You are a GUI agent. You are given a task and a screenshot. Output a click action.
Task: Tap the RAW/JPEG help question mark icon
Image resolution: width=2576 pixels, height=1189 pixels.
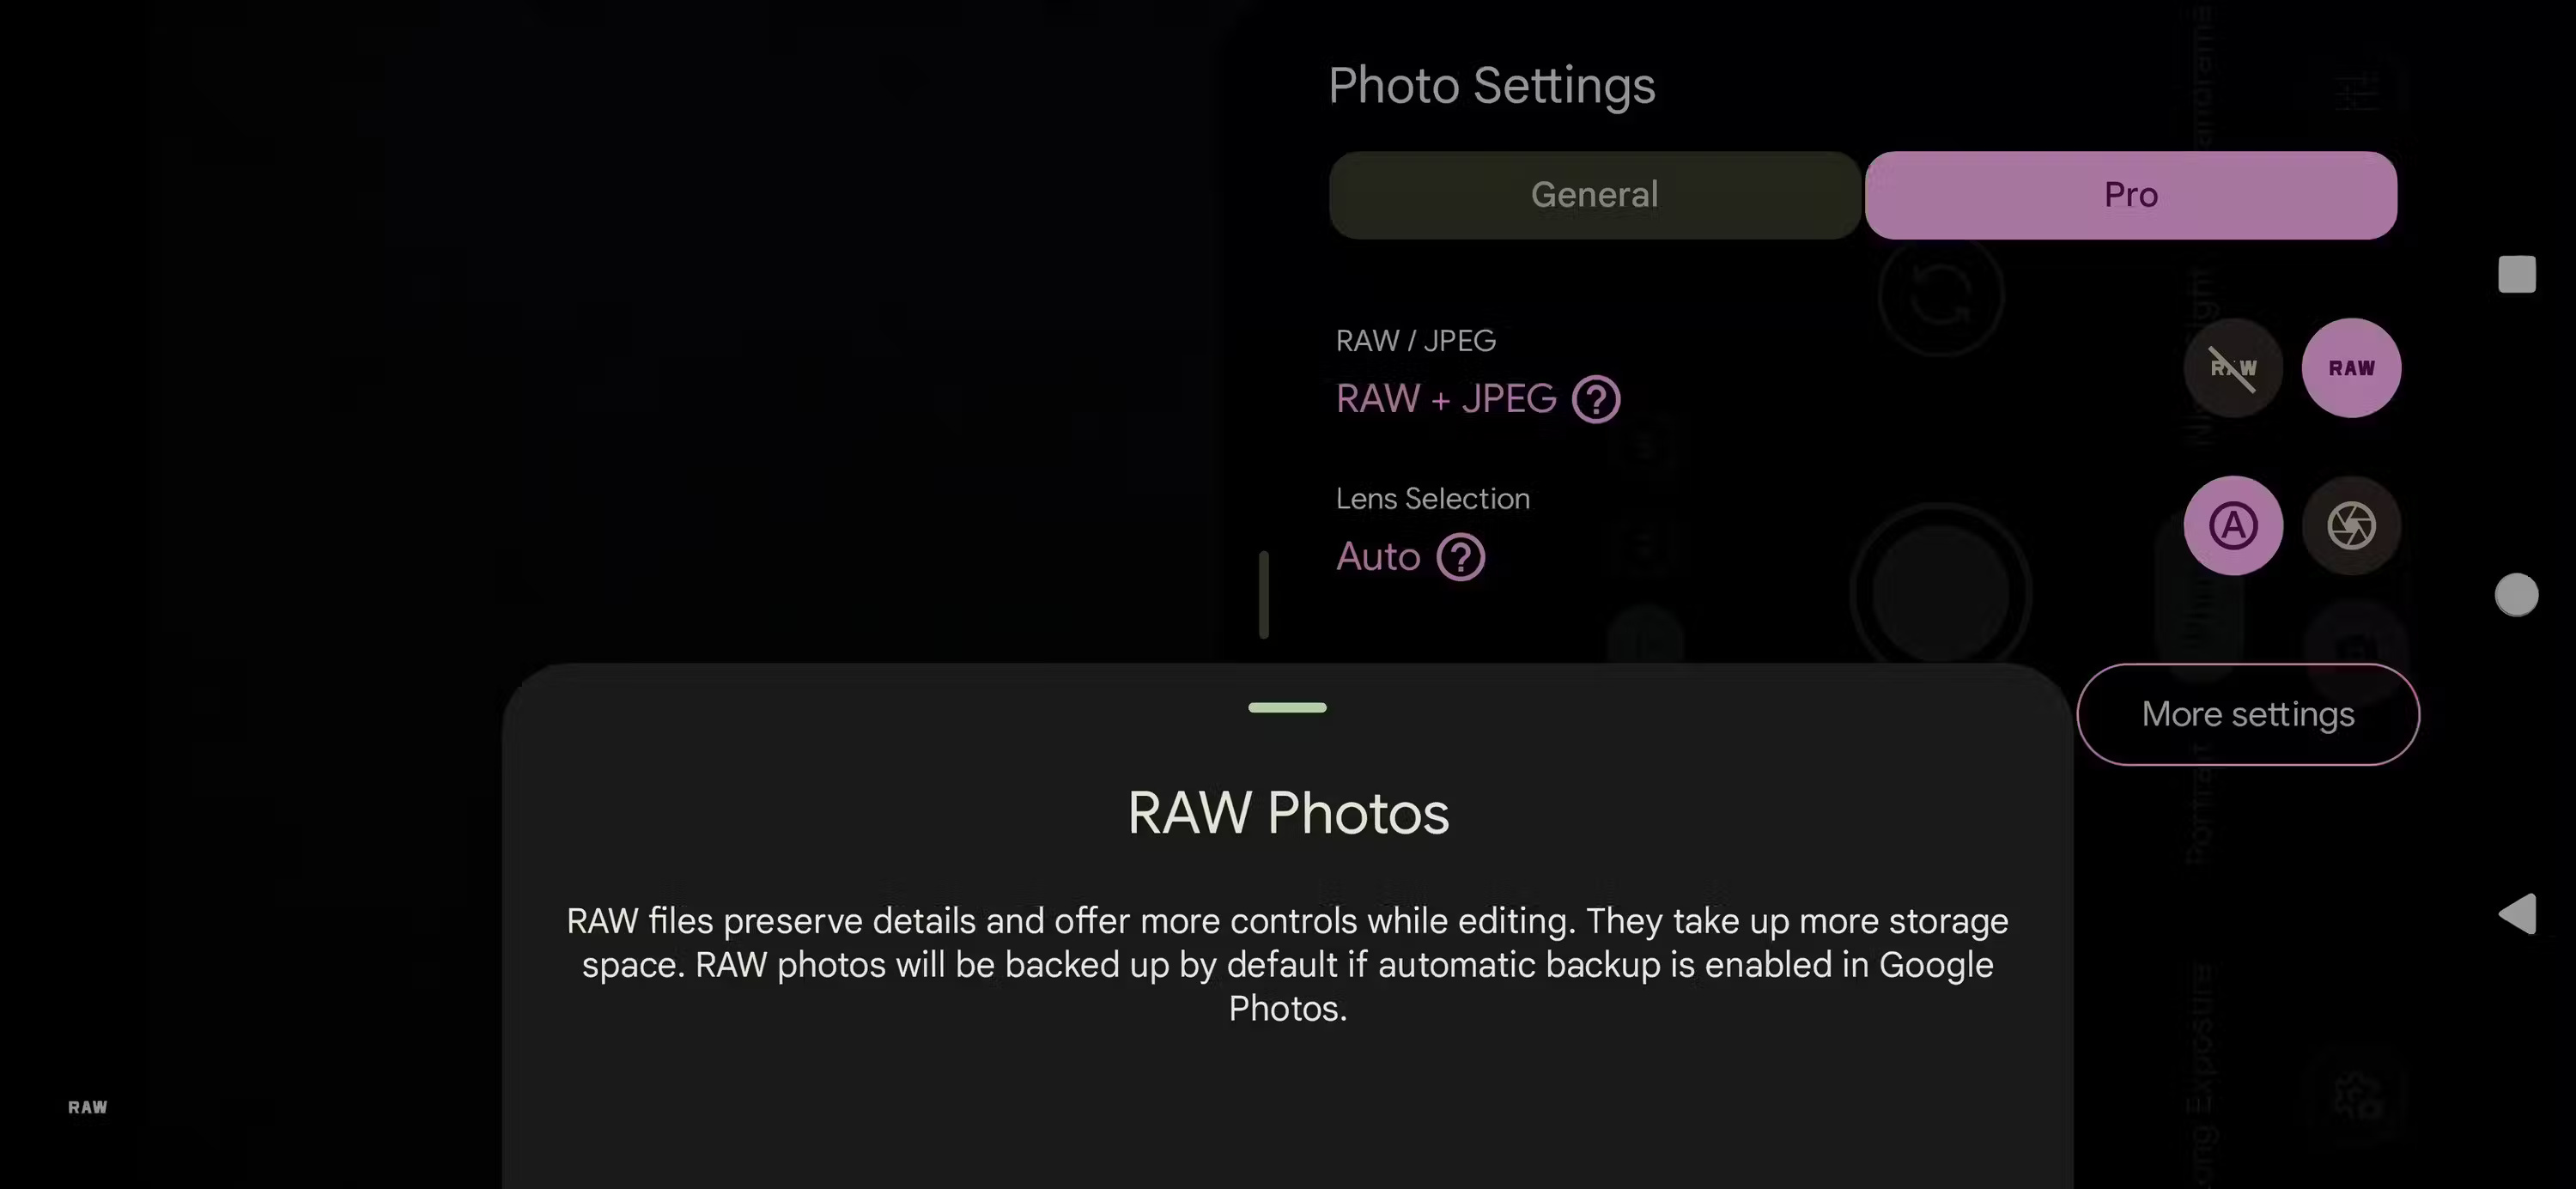[1597, 398]
